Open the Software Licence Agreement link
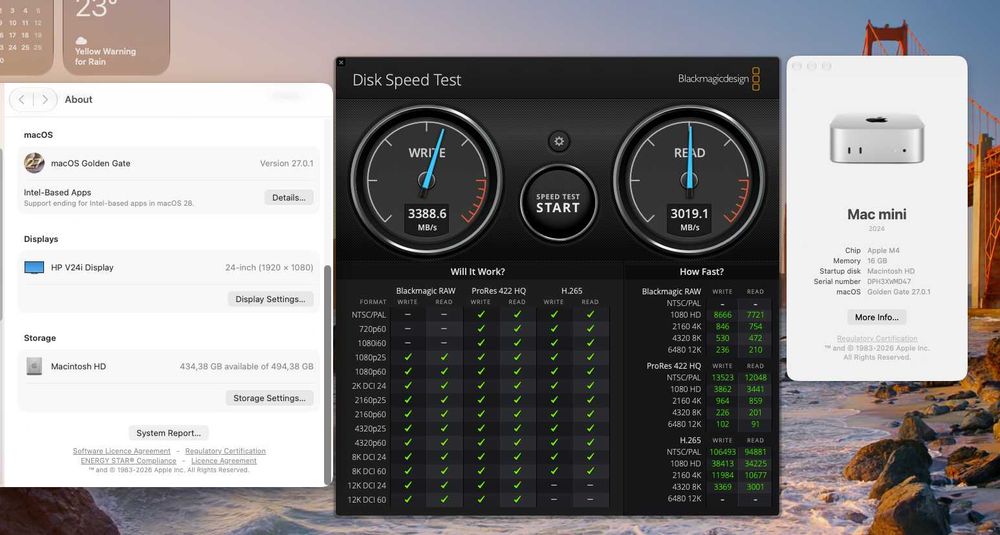 (122, 451)
